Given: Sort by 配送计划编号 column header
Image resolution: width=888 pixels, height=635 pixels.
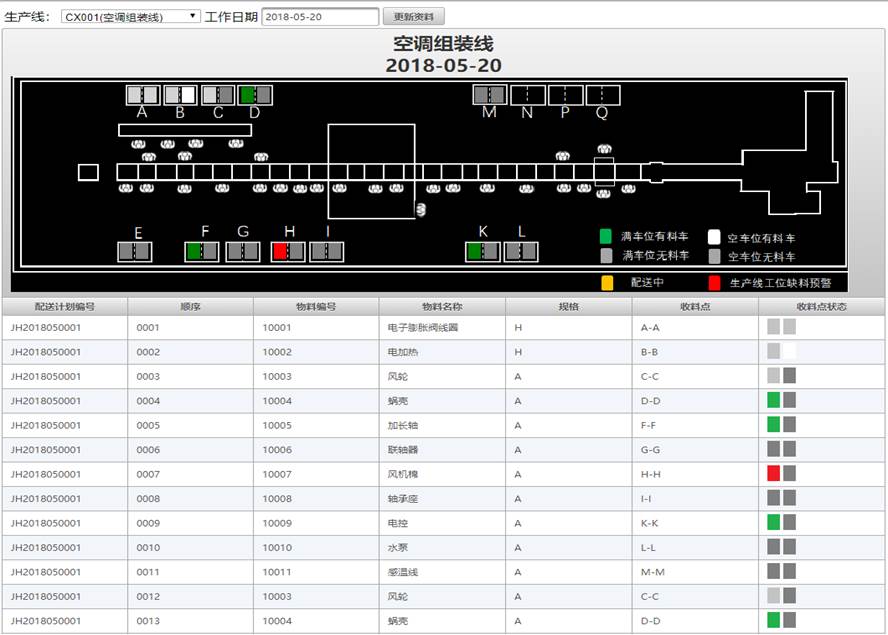Looking at the screenshot, I should (x=64, y=306).
